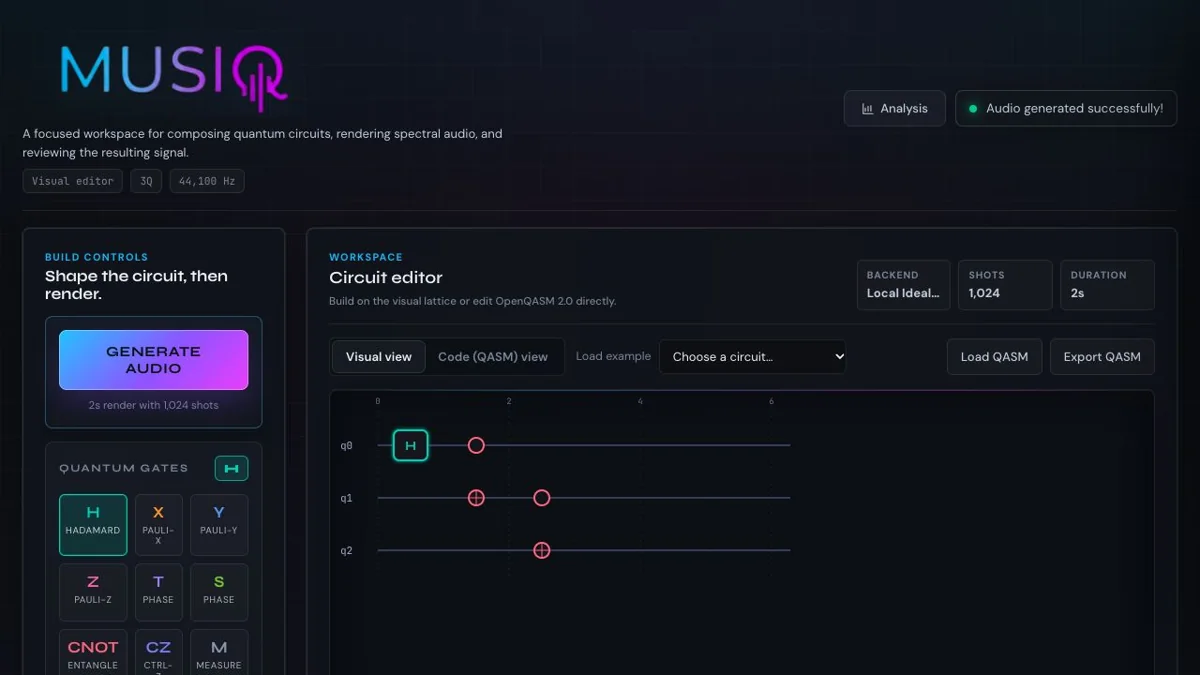This screenshot has width=1200, height=675.
Task: Open the Analysis panel
Action: click(x=895, y=108)
